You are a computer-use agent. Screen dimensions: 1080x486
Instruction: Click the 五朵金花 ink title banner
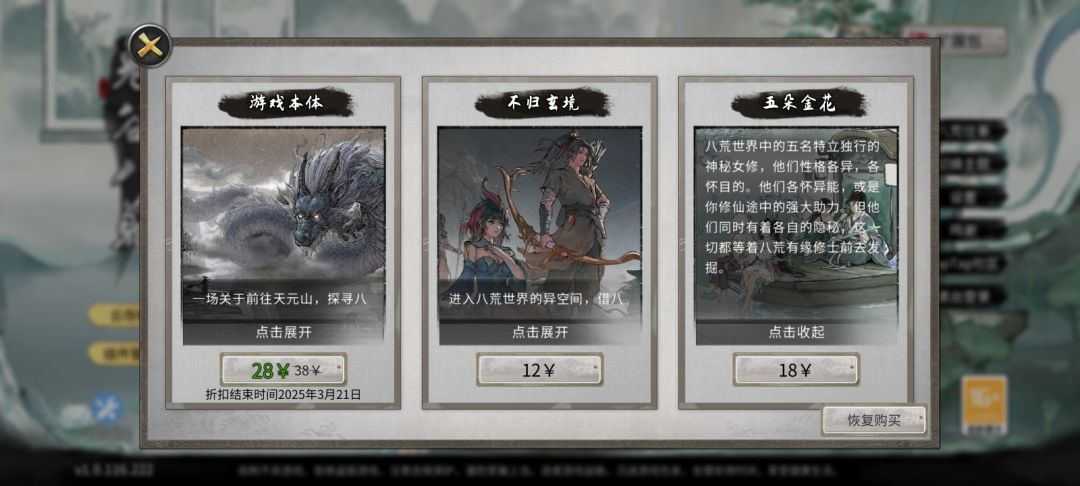coord(798,103)
